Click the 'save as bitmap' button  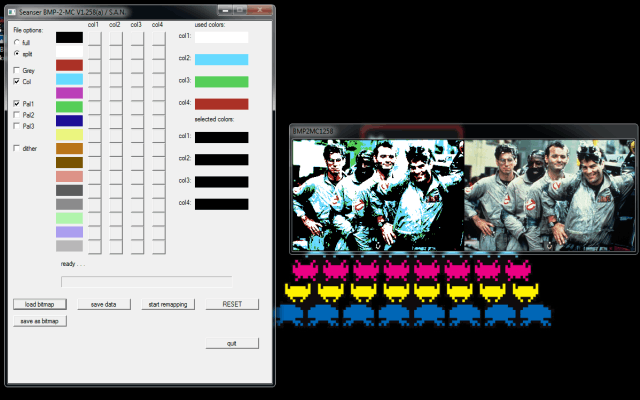[40, 321]
